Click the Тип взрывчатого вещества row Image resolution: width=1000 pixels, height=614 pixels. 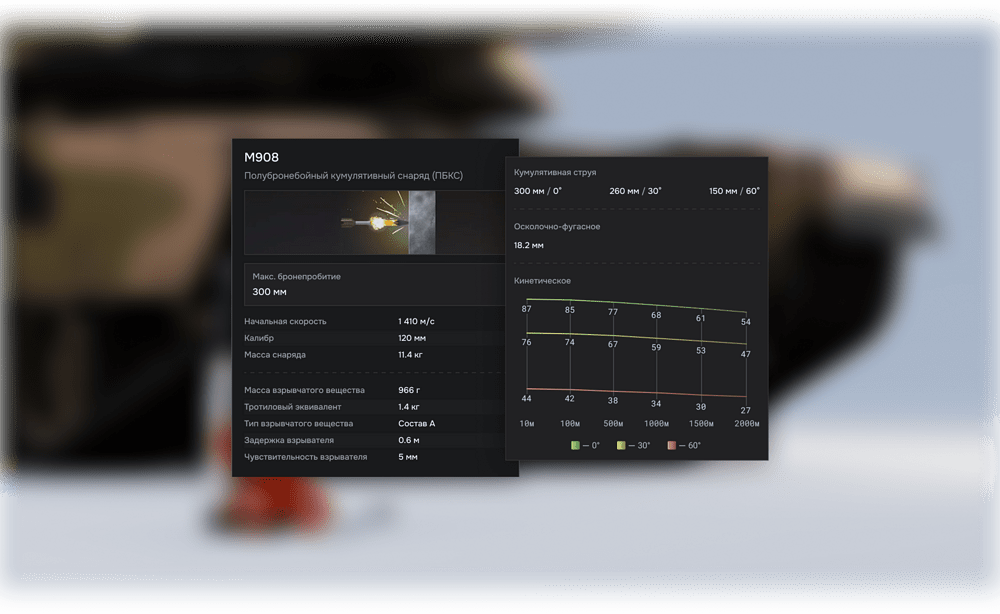point(375,423)
